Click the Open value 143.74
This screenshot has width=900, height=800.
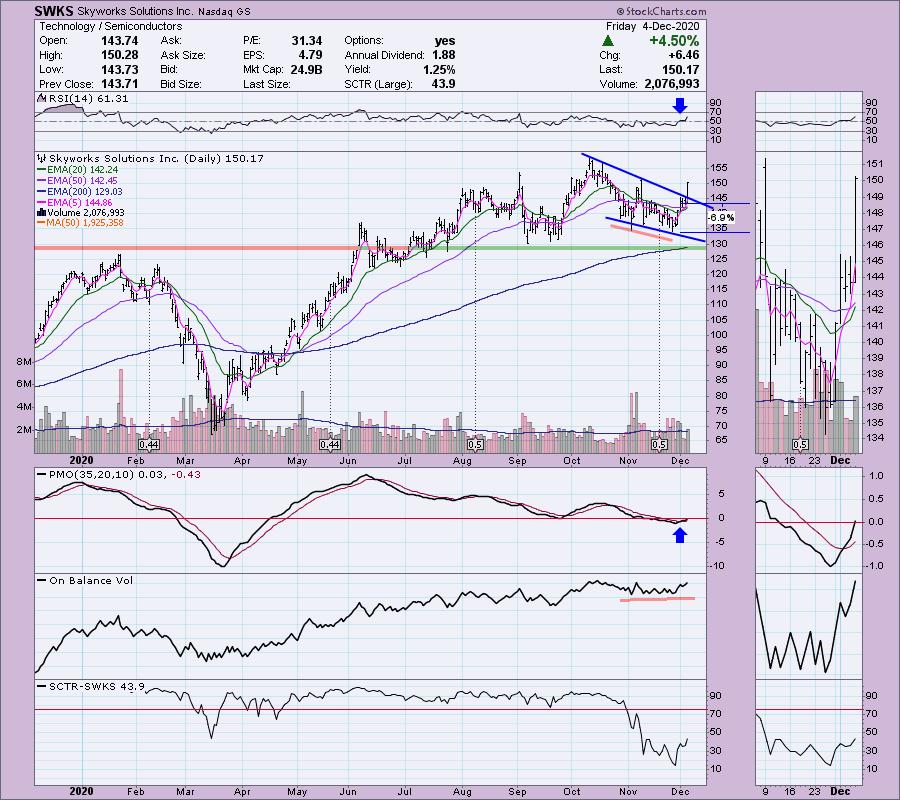(x=119, y=41)
